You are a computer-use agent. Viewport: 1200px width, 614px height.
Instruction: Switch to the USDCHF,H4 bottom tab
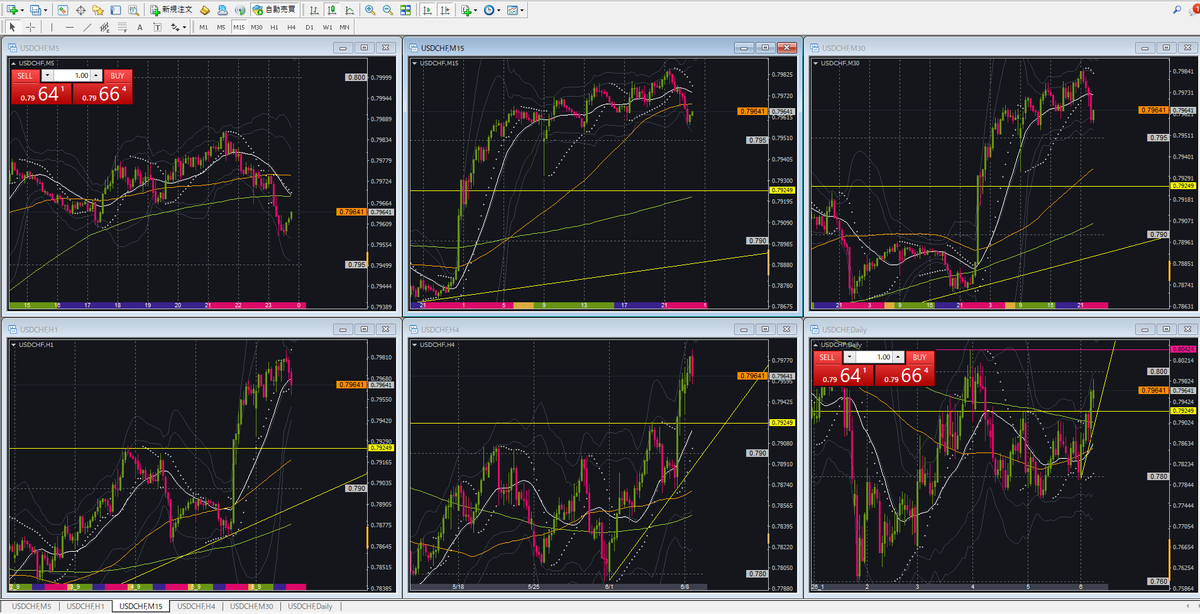pyautogui.click(x=198, y=606)
